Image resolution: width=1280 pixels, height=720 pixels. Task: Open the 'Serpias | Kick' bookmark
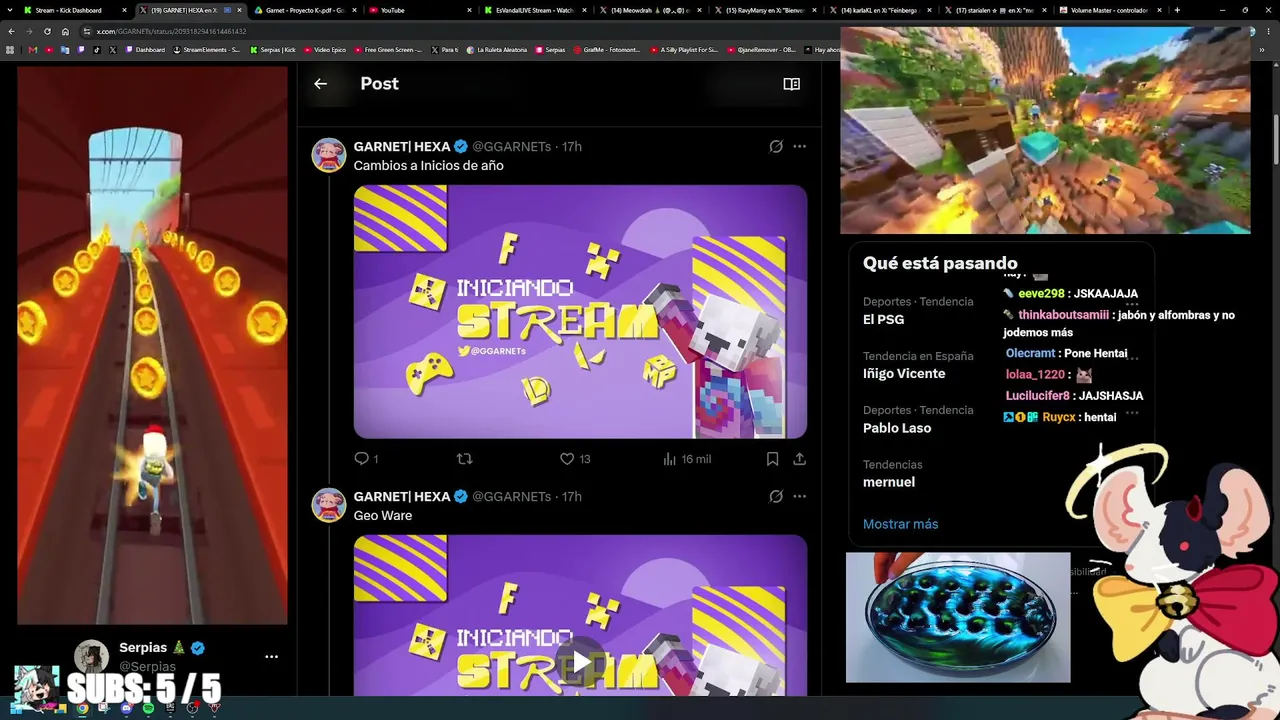(273, 49)
